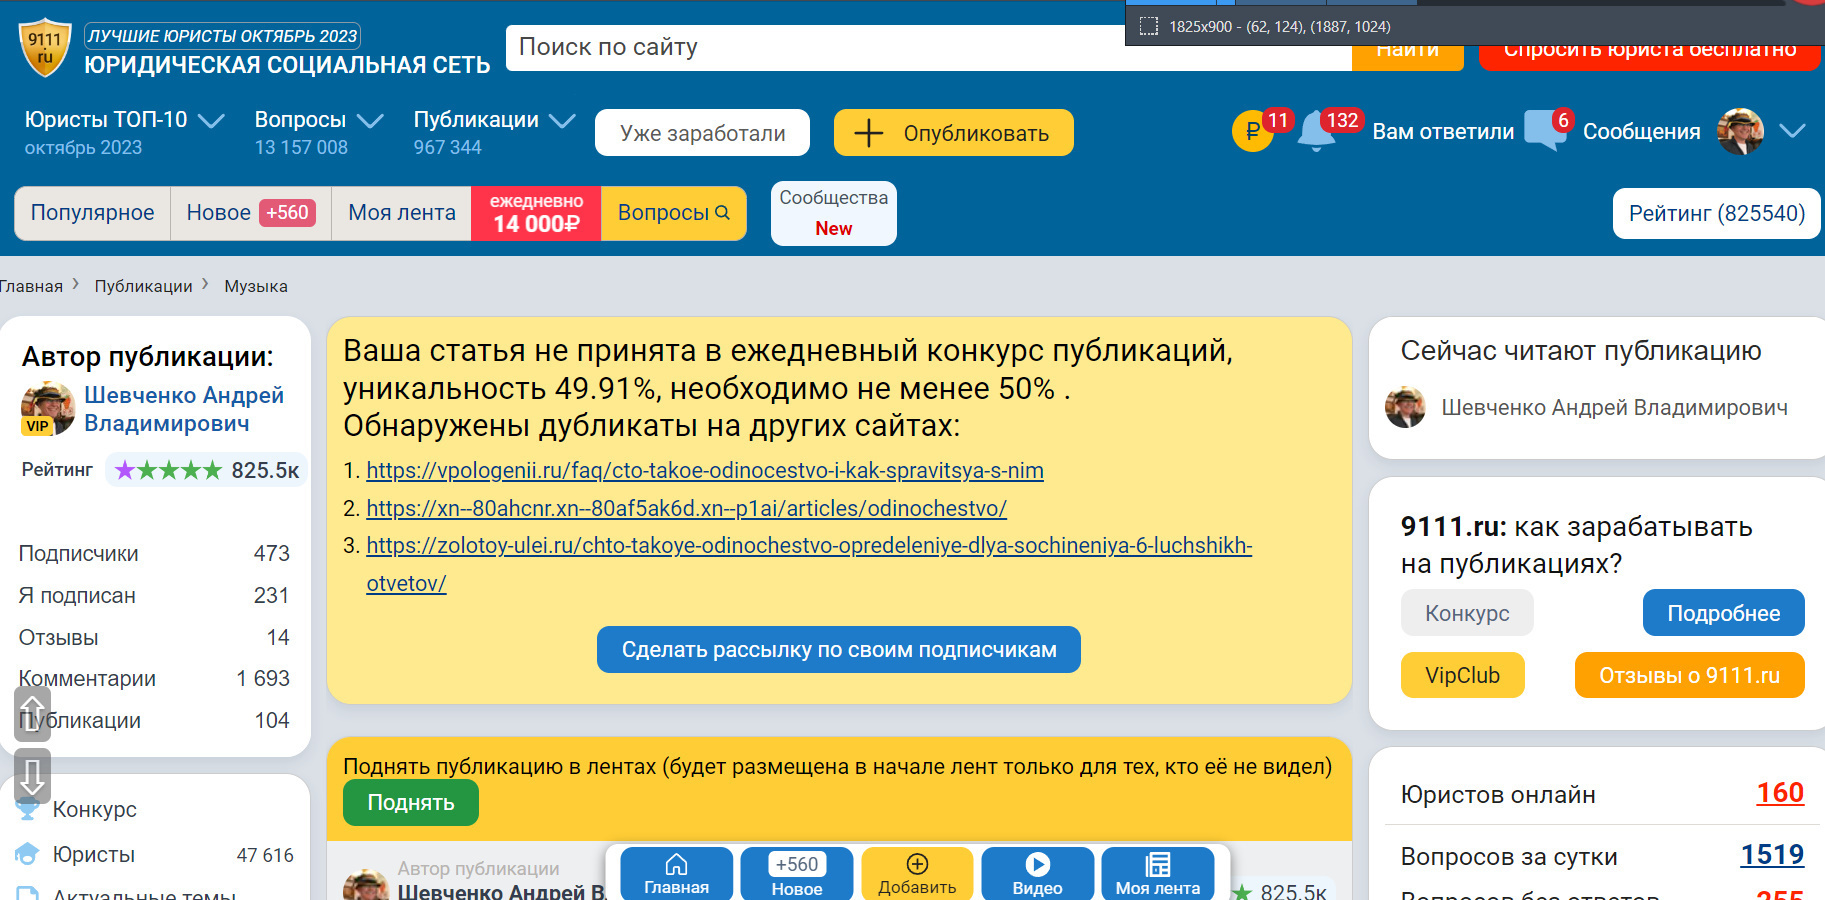Switch to the Популярное tab
This screenshot has height=900, width=1825.
coord(92,212)
